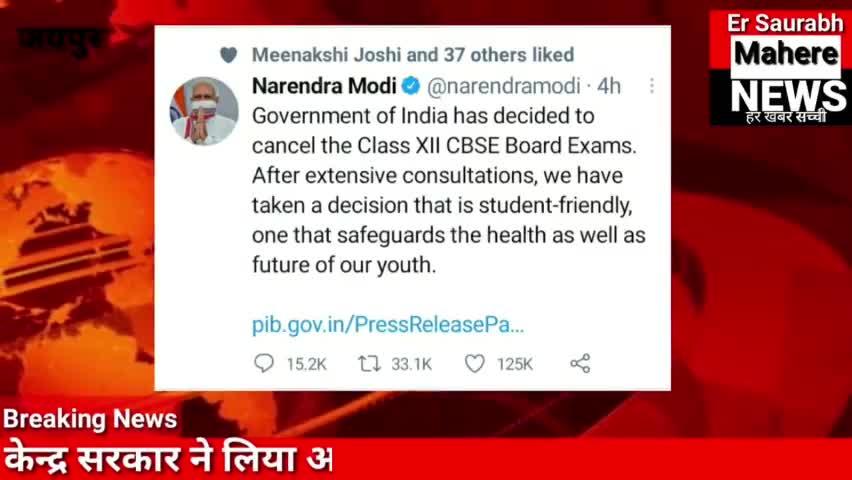
Task: Click the blue verified badge
Action: click(x=411, y=85)
